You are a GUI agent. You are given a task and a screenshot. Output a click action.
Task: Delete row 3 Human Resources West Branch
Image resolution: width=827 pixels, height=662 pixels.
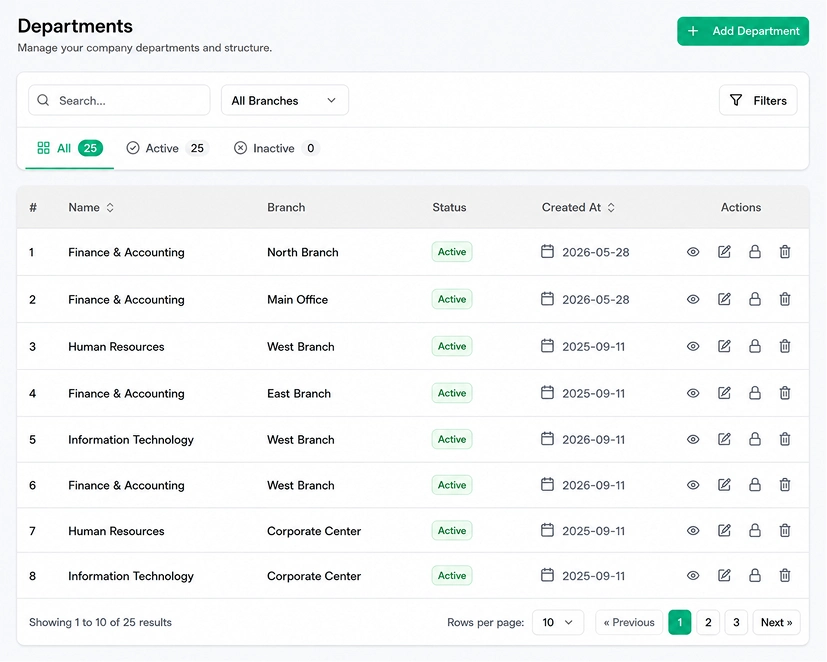[785, 346]
